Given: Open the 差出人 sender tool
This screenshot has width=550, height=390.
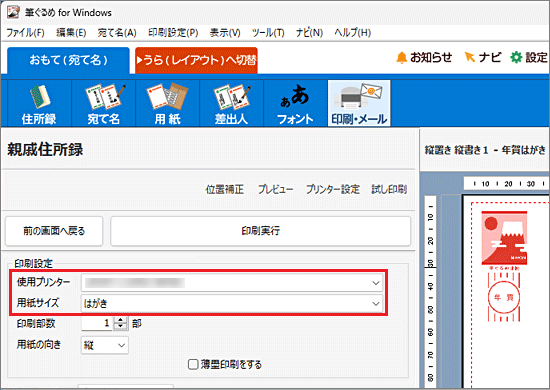Looking at the screenshot, I should pyautogui.click(x=231, y=103).
